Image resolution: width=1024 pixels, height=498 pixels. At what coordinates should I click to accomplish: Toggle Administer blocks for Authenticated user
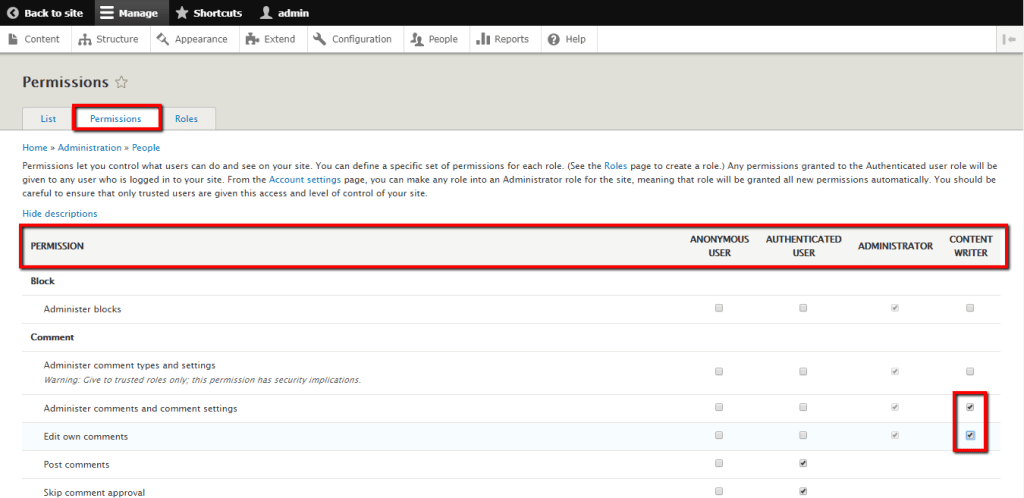[x=803, y=308]
